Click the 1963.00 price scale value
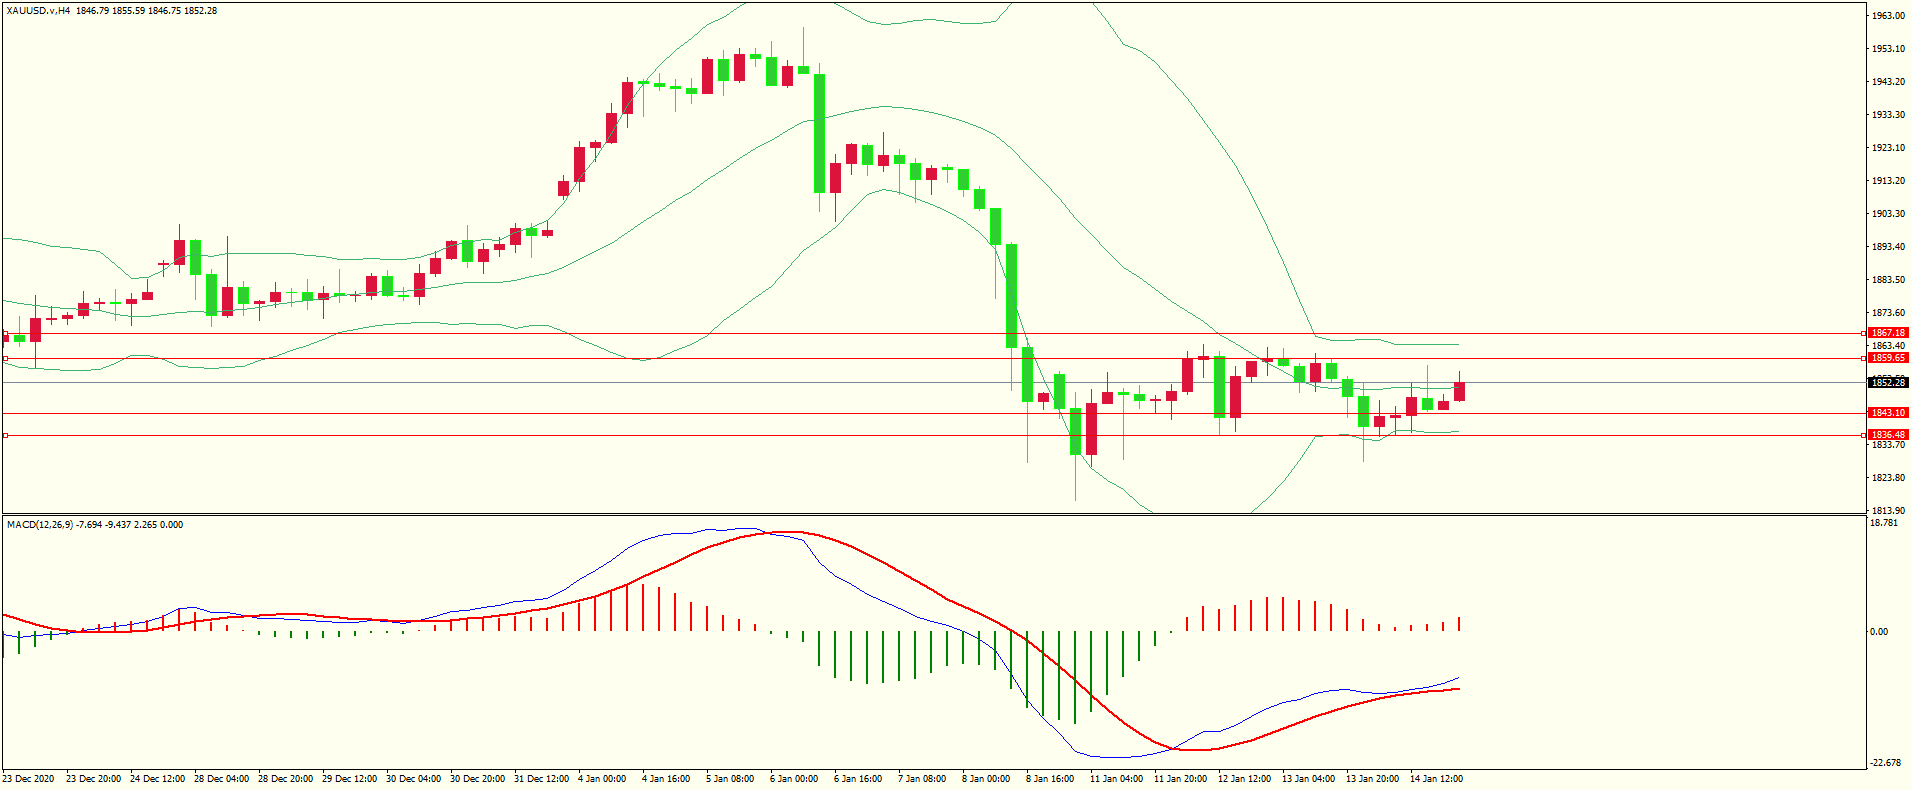1912x790 pixels. click(x=1888, y=16)
